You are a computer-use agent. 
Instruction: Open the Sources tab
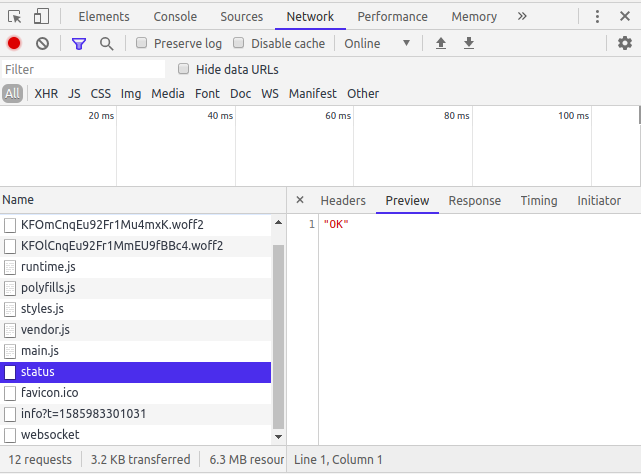pos(242,17)
